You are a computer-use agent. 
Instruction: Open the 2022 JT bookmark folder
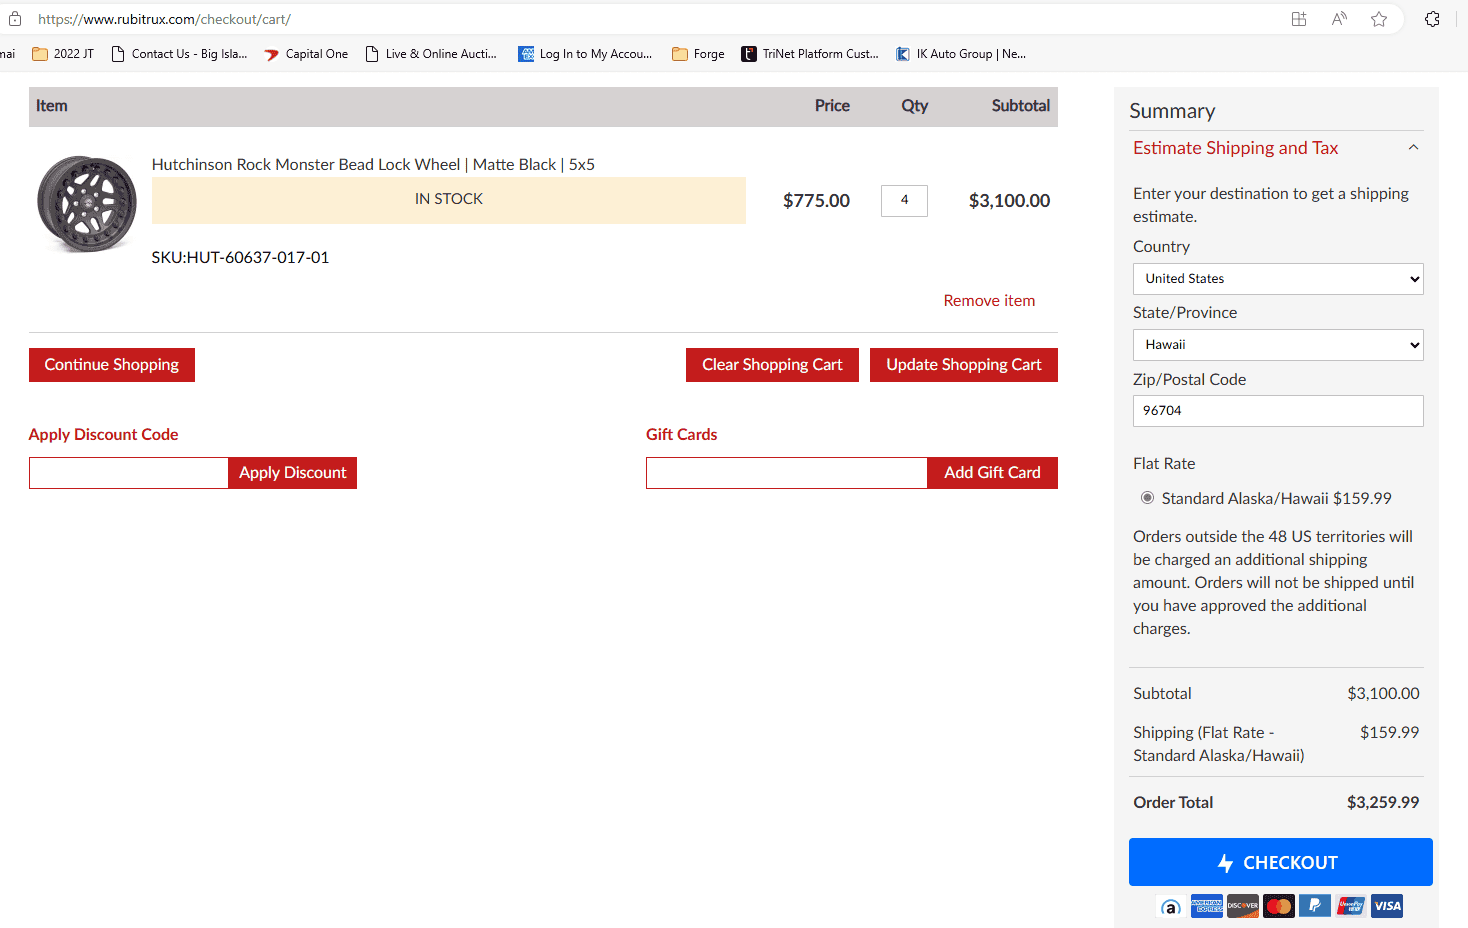click(63, 54)
